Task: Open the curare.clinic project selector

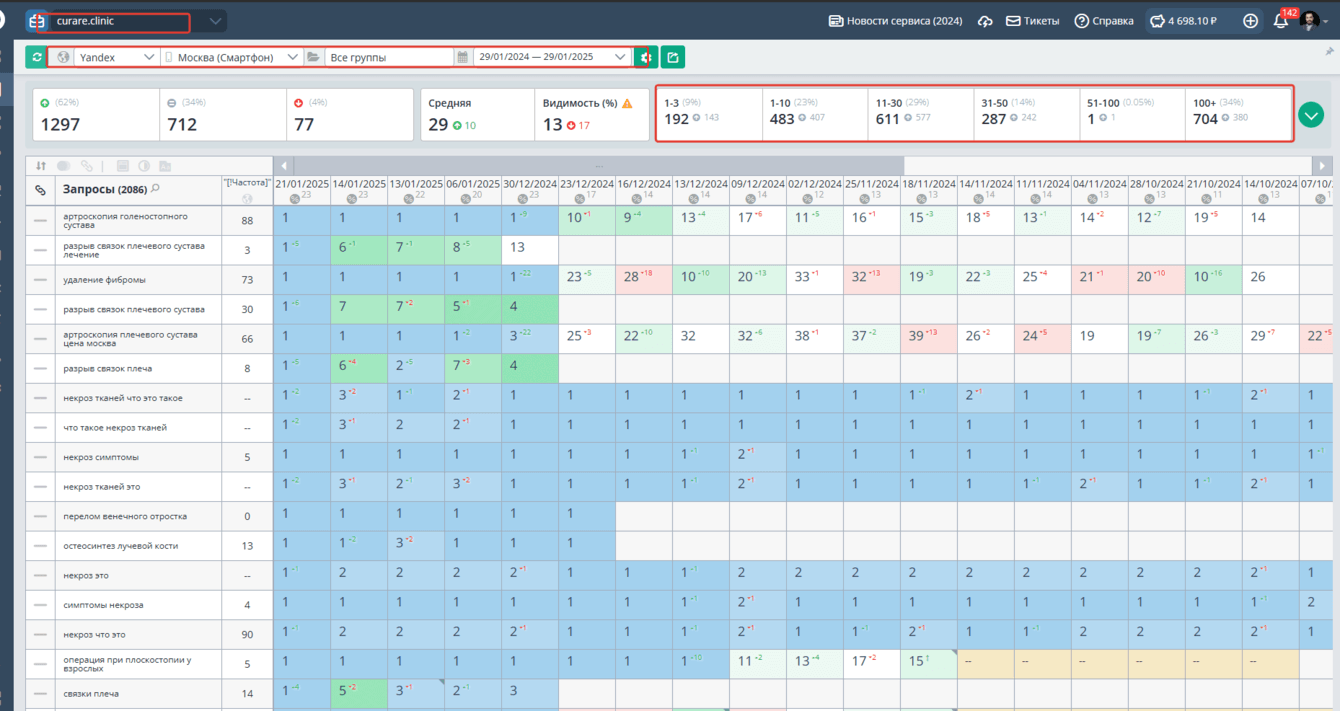Action: (x=126, y=21)
